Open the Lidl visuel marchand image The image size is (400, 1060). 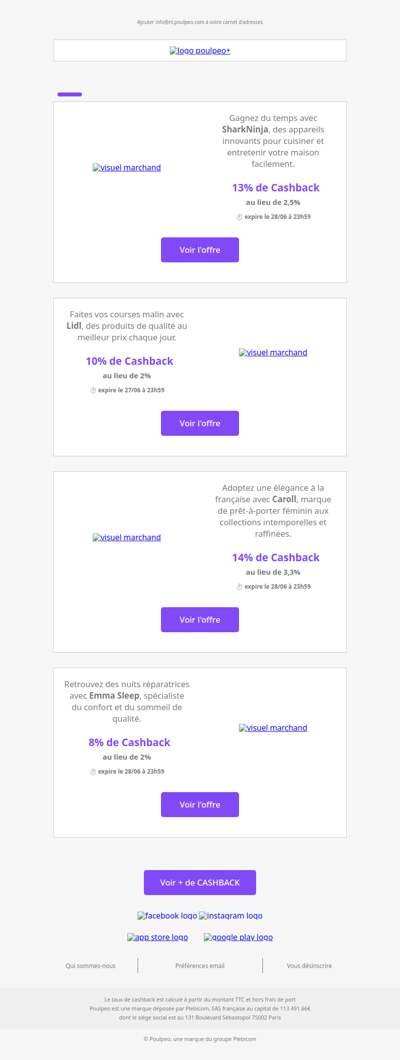tap(273, 352)
